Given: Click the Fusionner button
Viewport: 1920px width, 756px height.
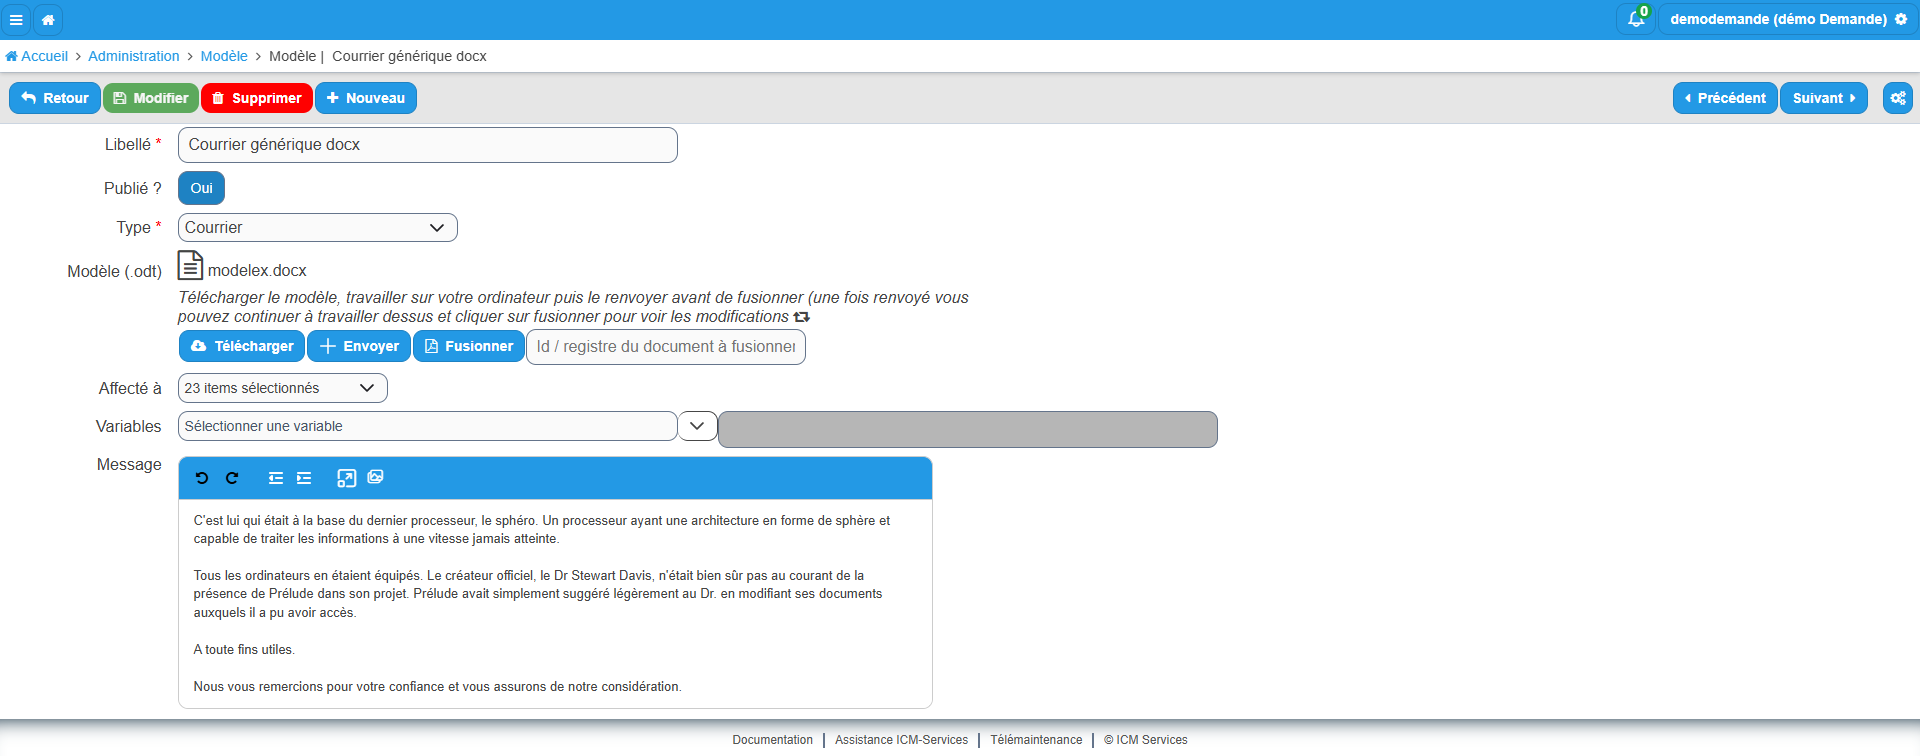Looking at the screenshot, I should [x=469, y=346].
